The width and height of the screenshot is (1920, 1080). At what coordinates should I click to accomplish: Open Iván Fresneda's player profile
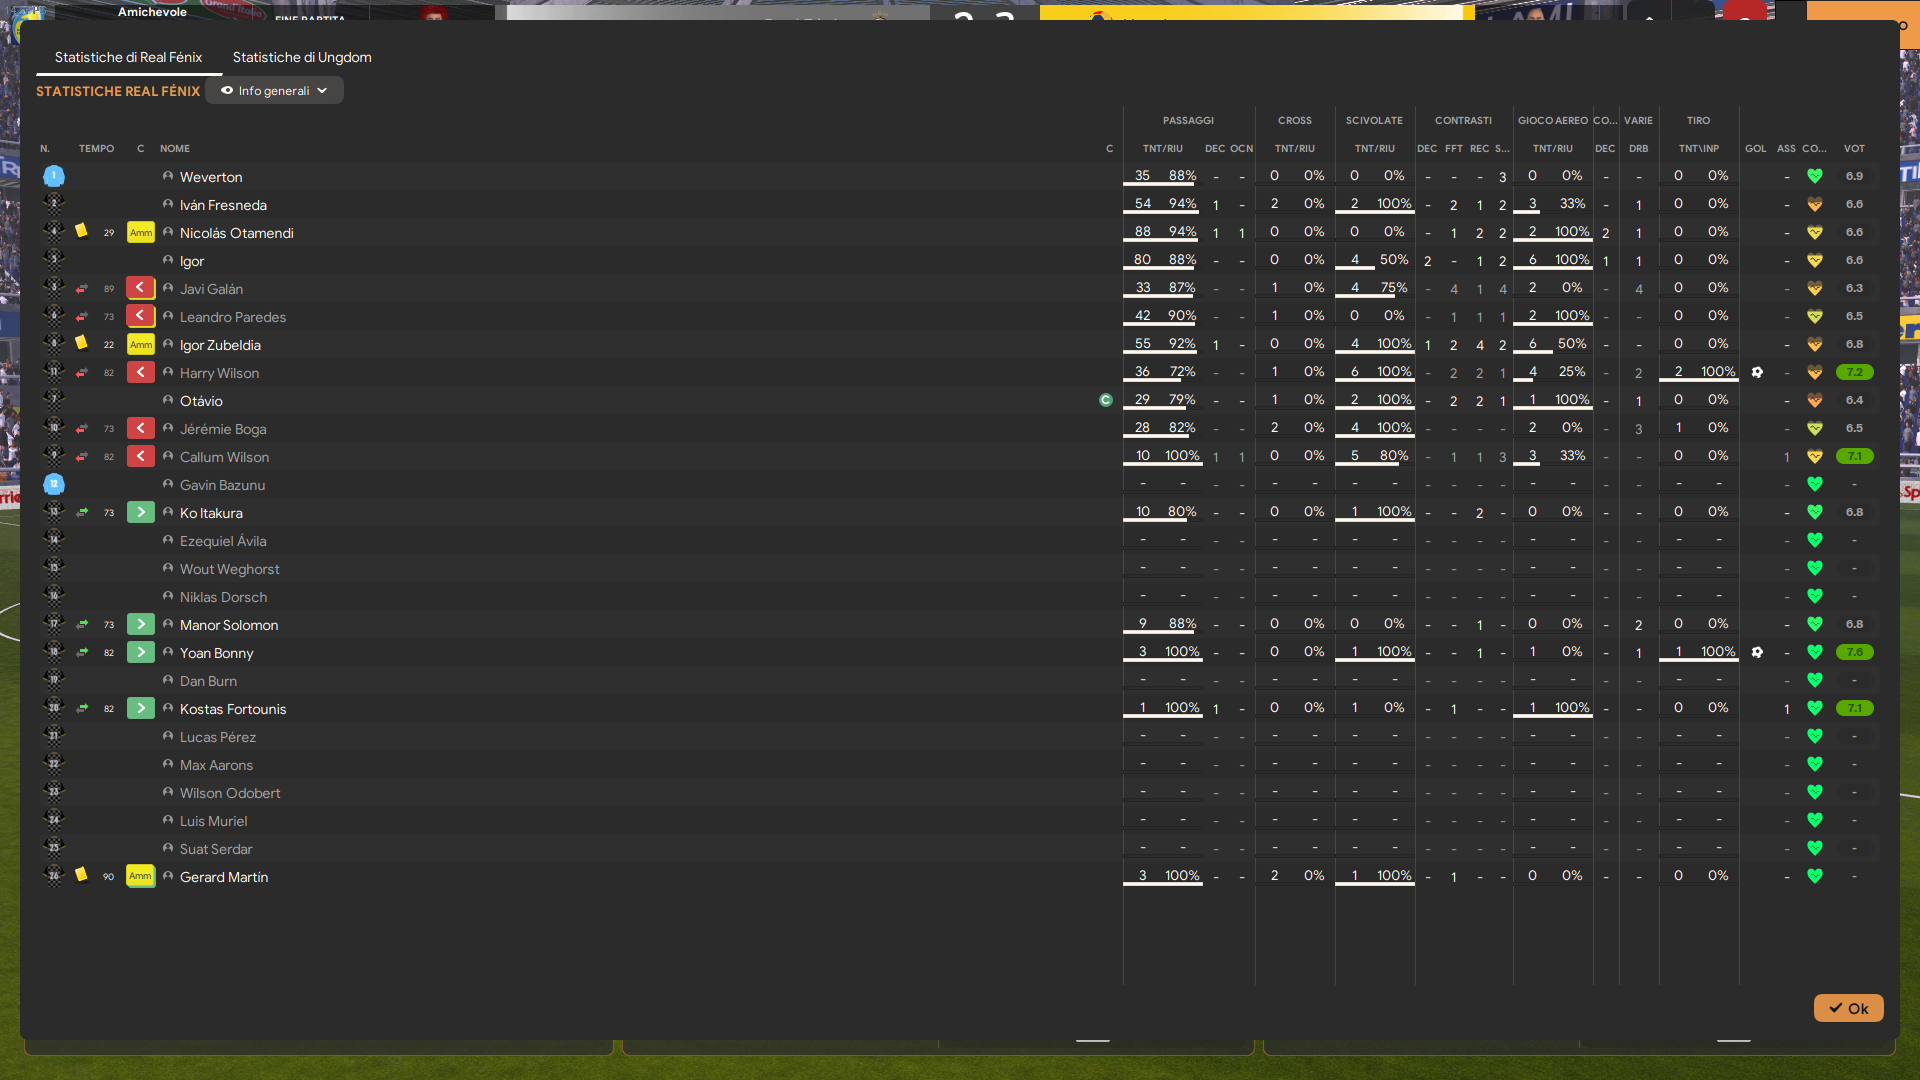click(223, 205)
